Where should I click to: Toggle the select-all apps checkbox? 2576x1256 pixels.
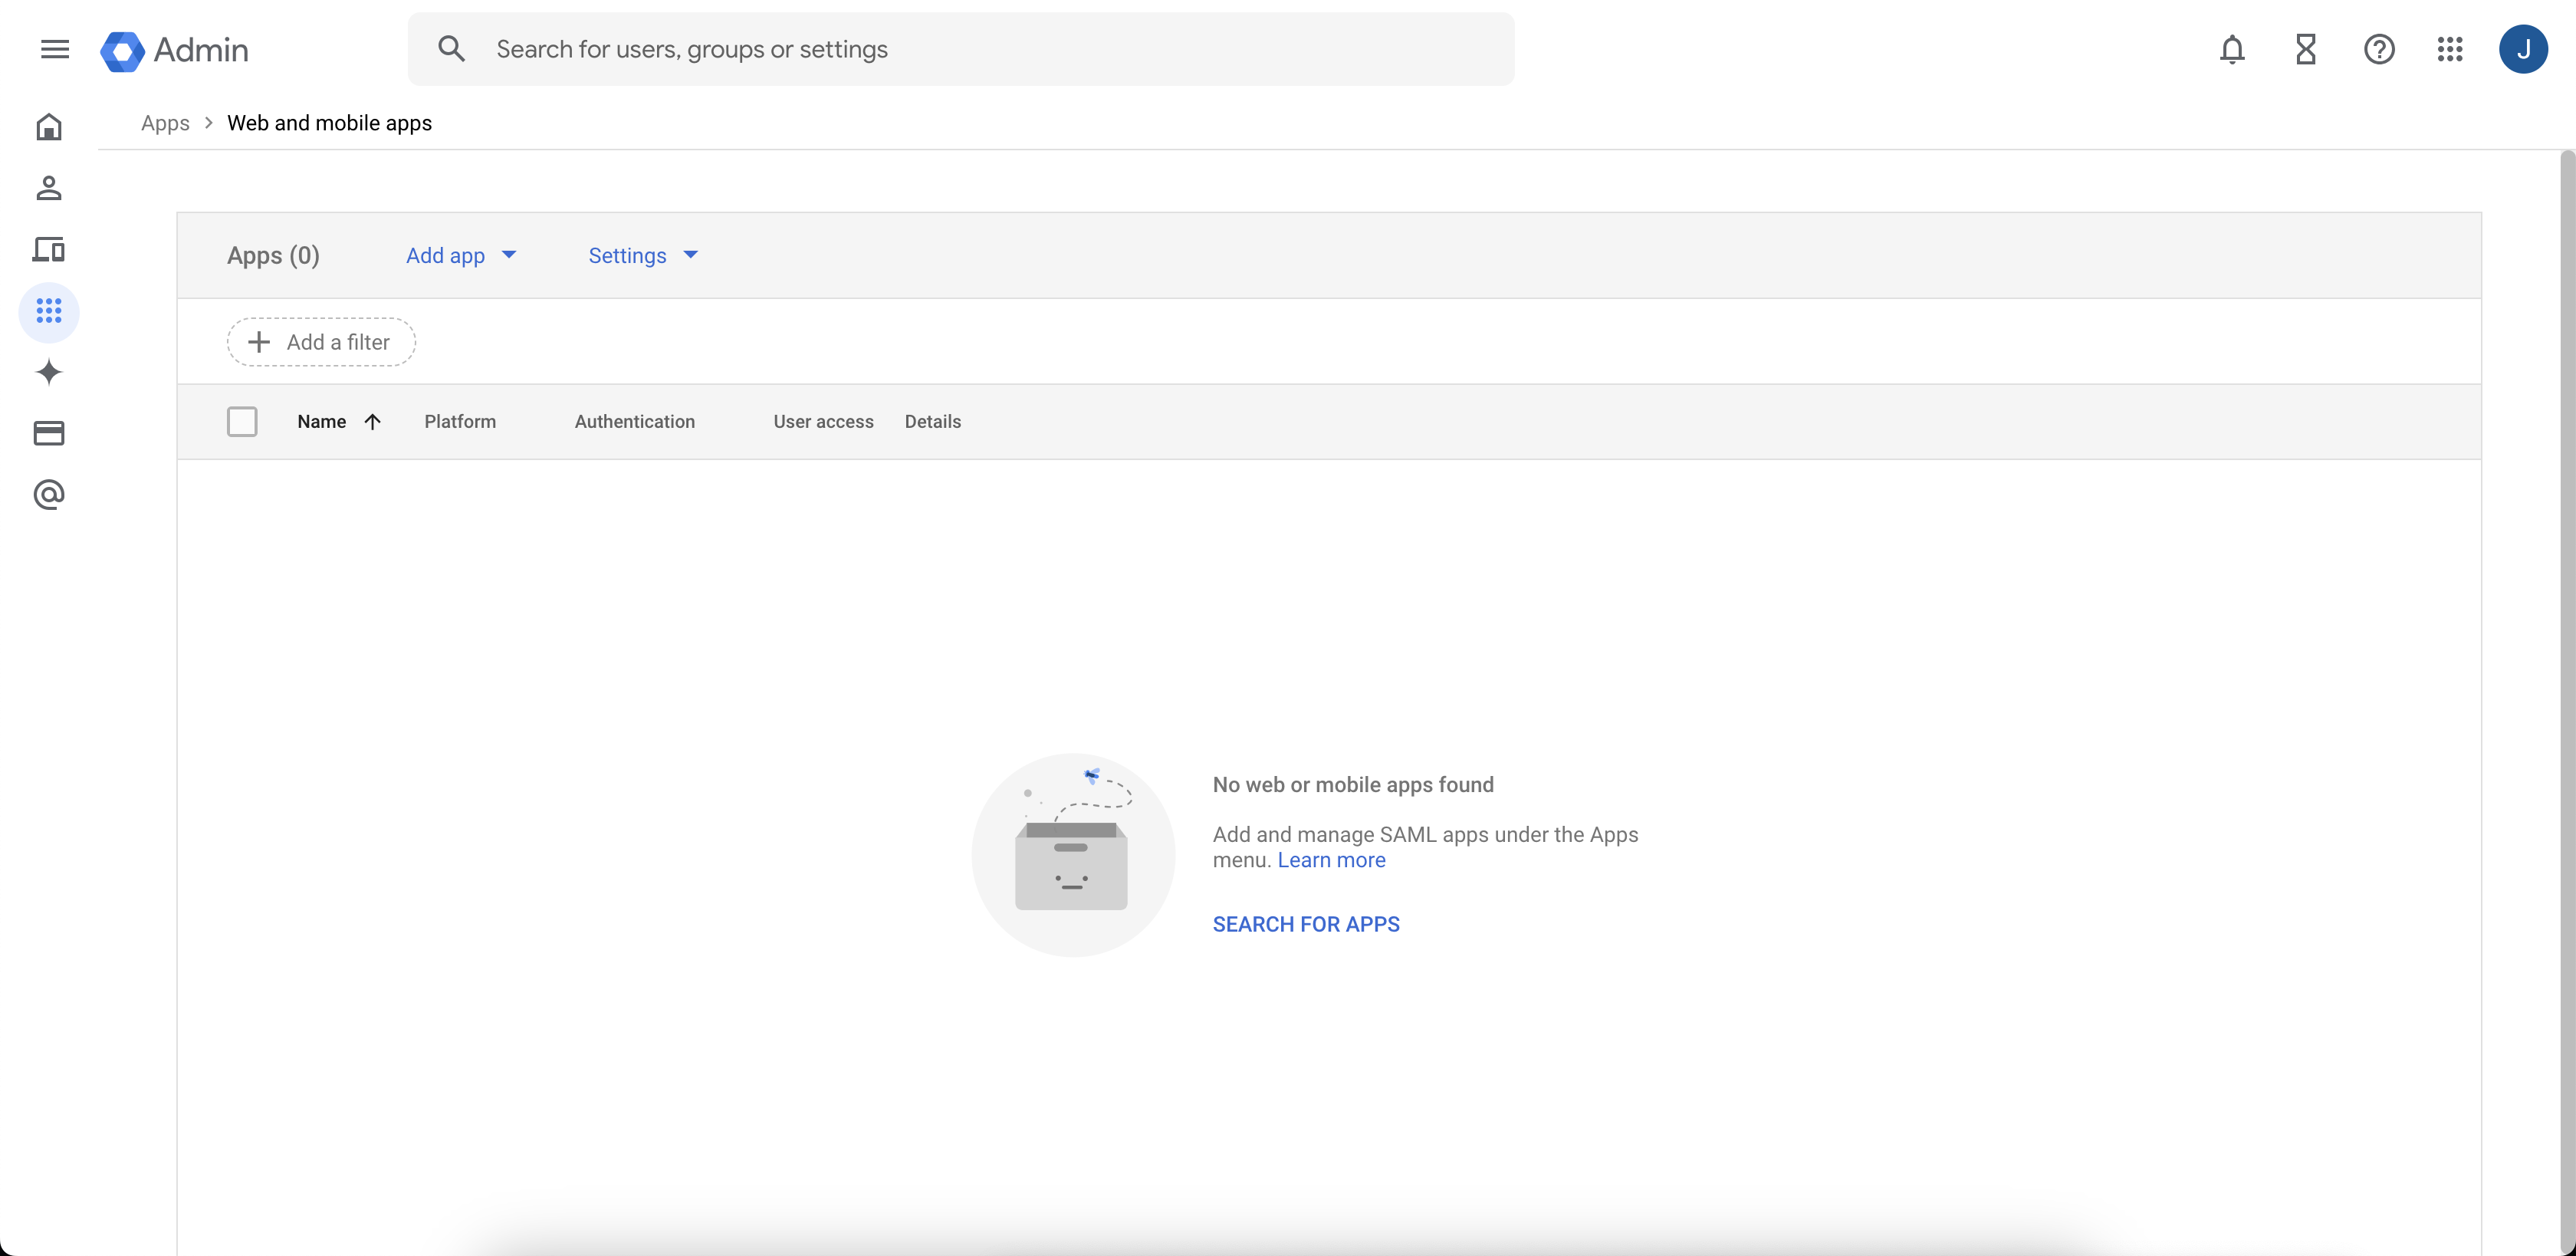(x=242, y=421)
